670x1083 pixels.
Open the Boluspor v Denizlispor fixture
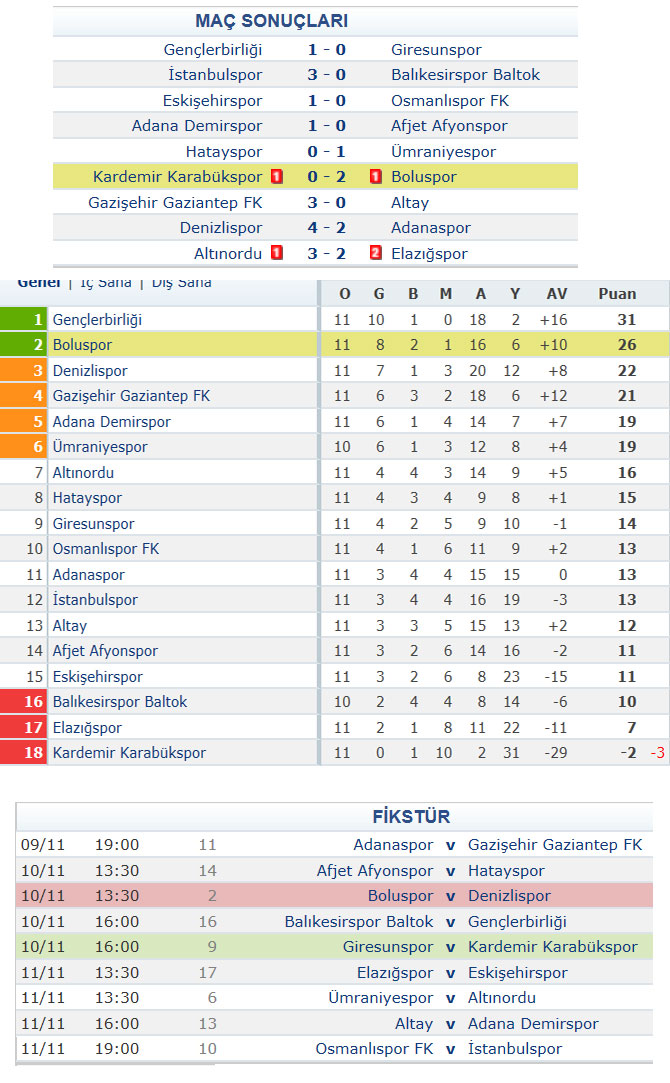(x=334, y=896)
